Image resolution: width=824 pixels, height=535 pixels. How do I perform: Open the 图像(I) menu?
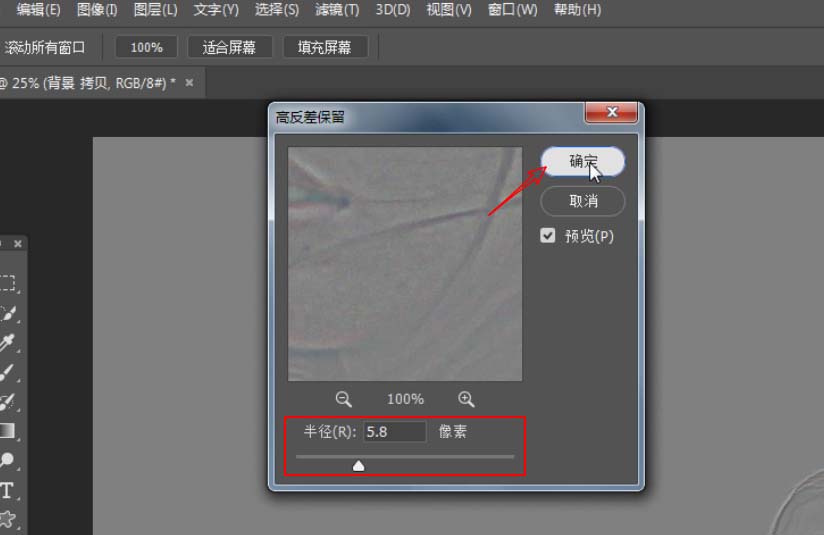pyautogui.click(x=97, y=9)
